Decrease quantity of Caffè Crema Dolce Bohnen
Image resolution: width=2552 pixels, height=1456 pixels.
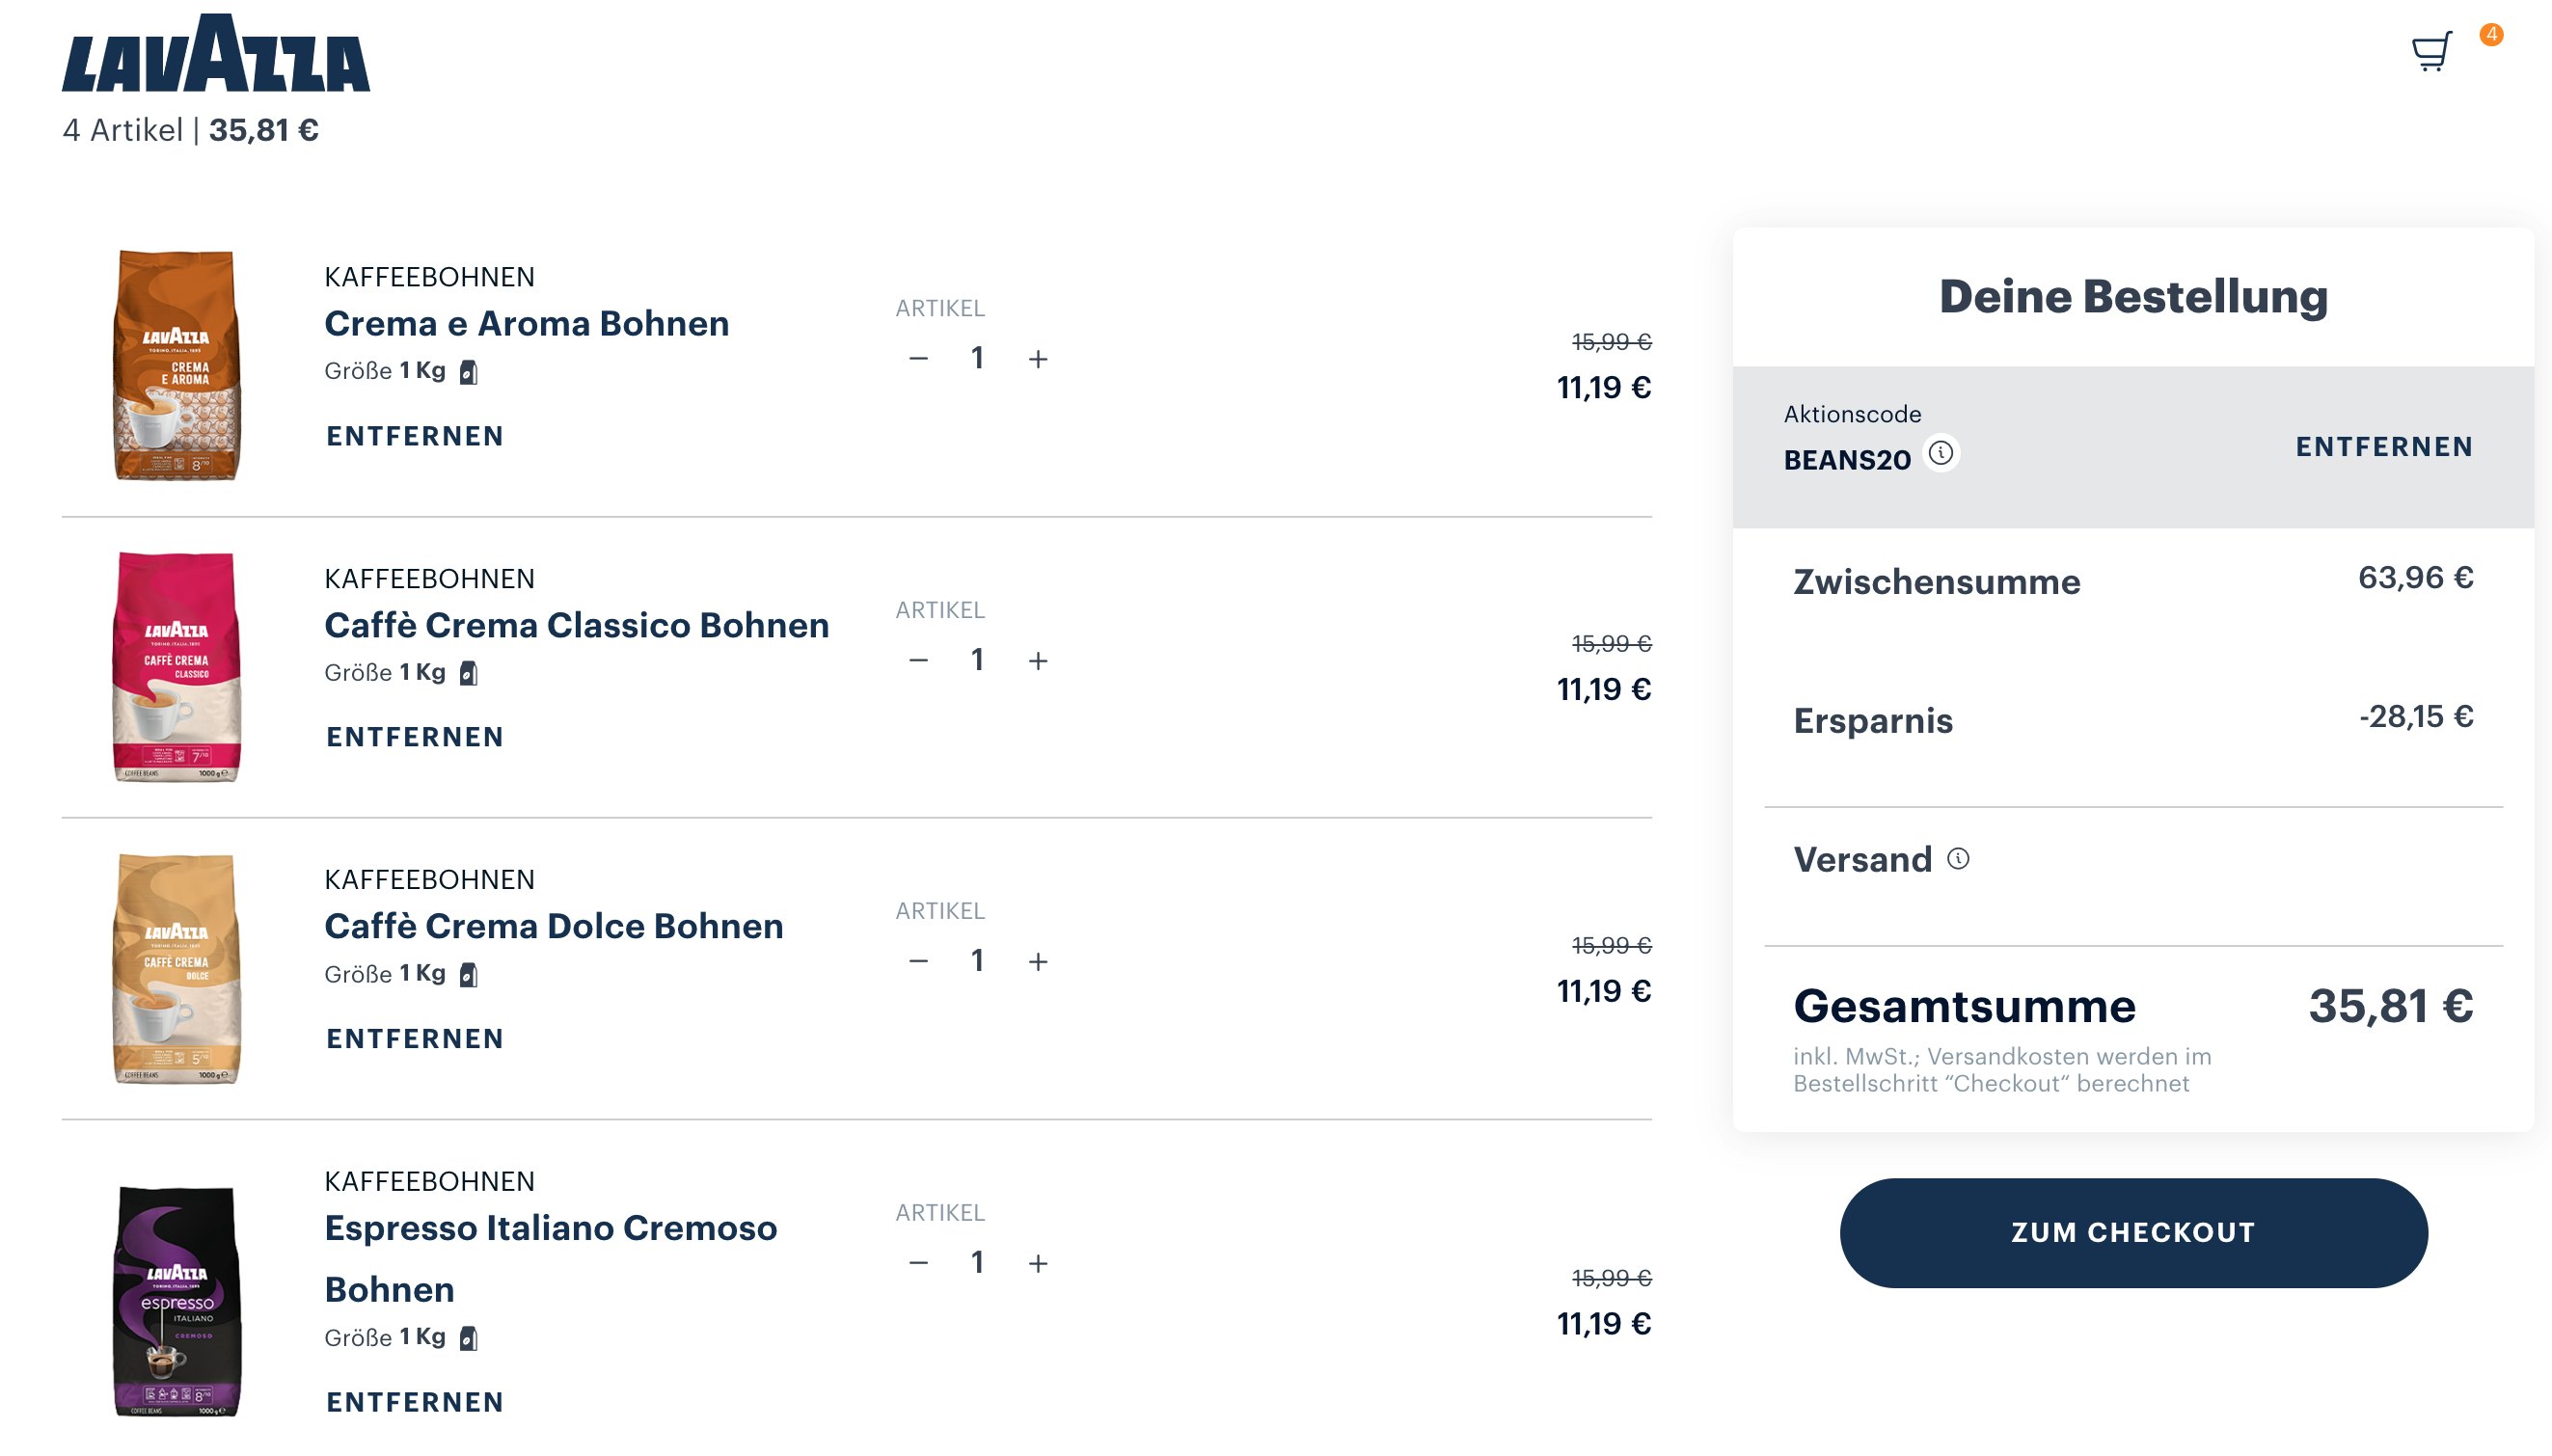coord(918,962)
